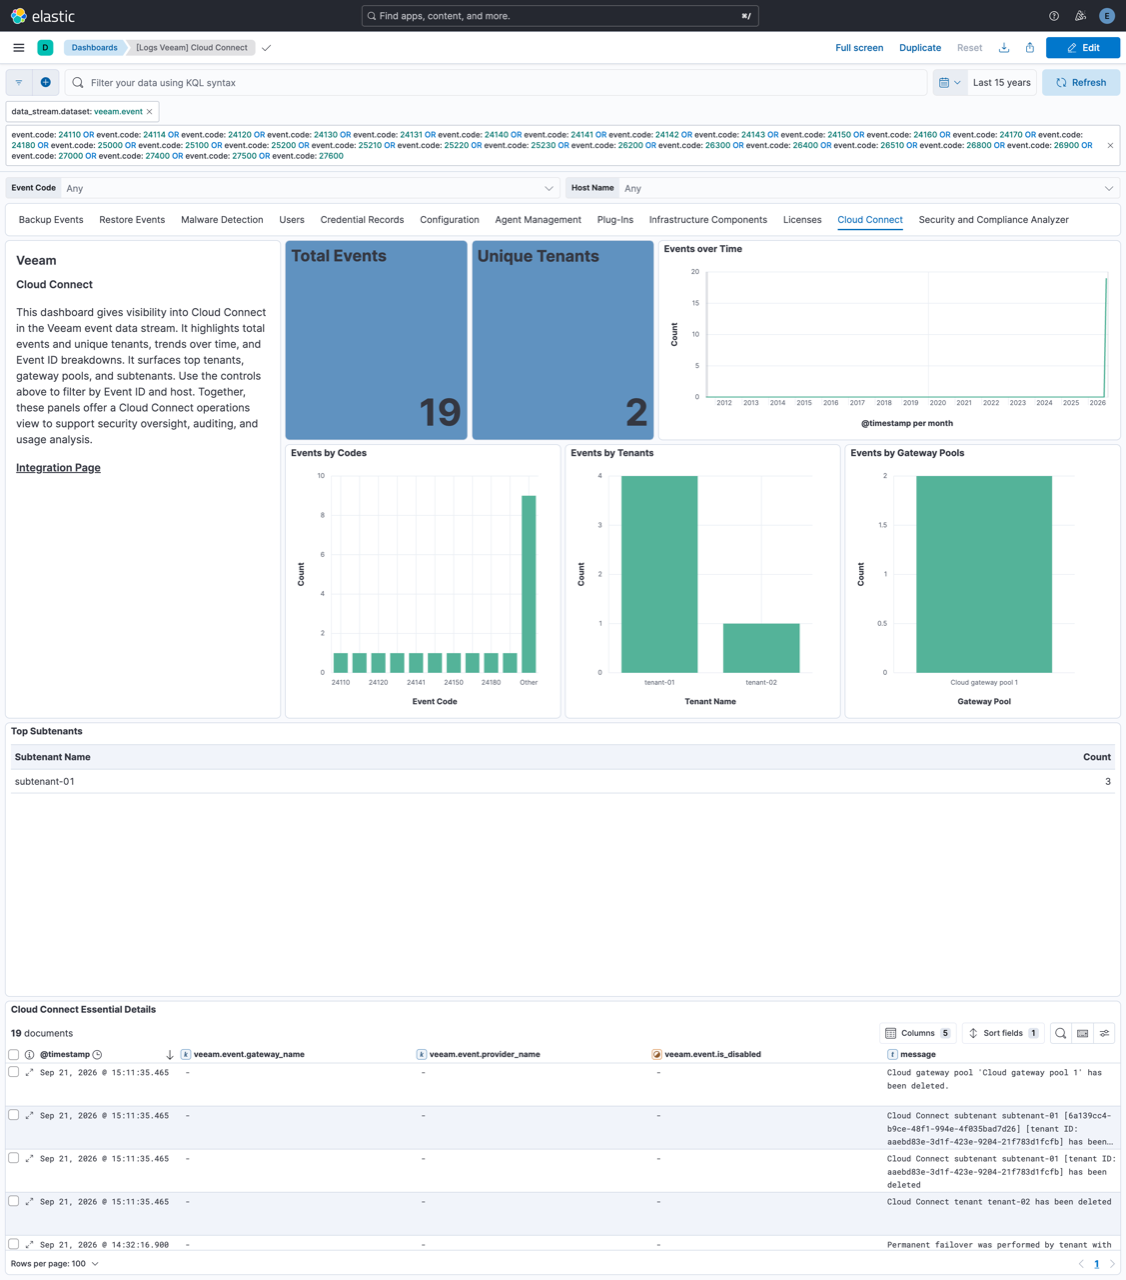This screenshot has height=1280, width=1126.
Task: Open the main navigation hamburger menu
Action: (x=19, y=48)
